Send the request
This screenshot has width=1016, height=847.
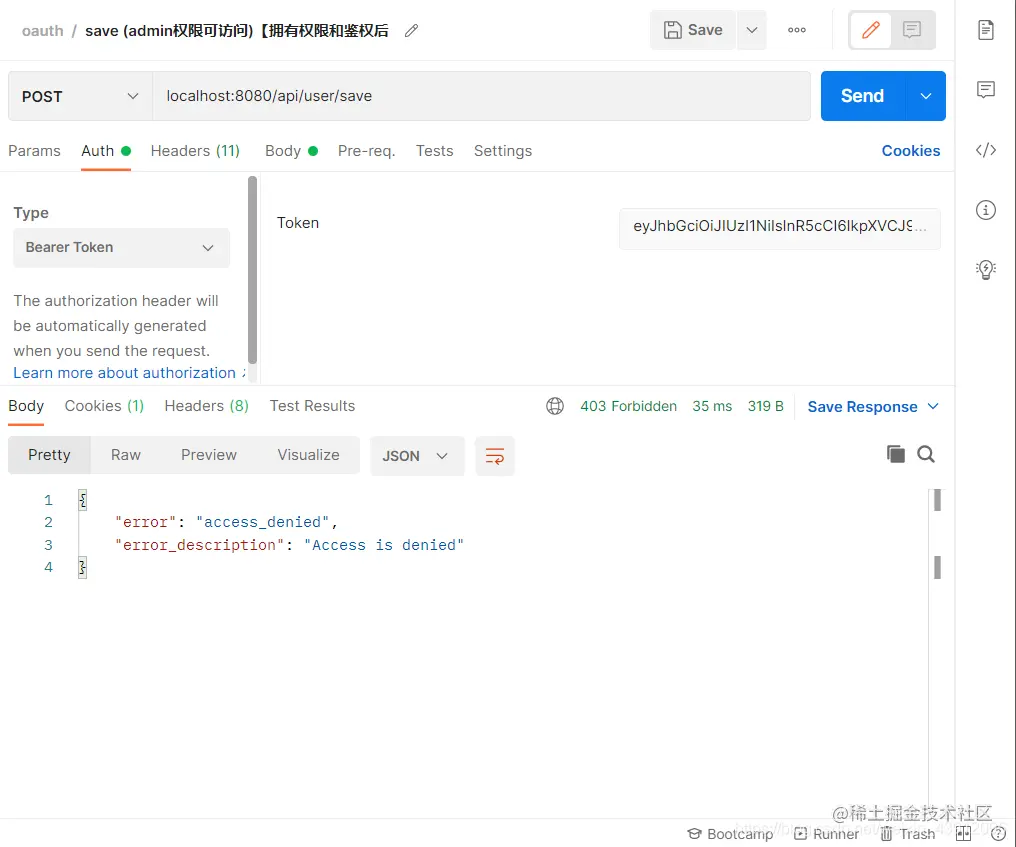pyautogui.click(x=862, y=96)
